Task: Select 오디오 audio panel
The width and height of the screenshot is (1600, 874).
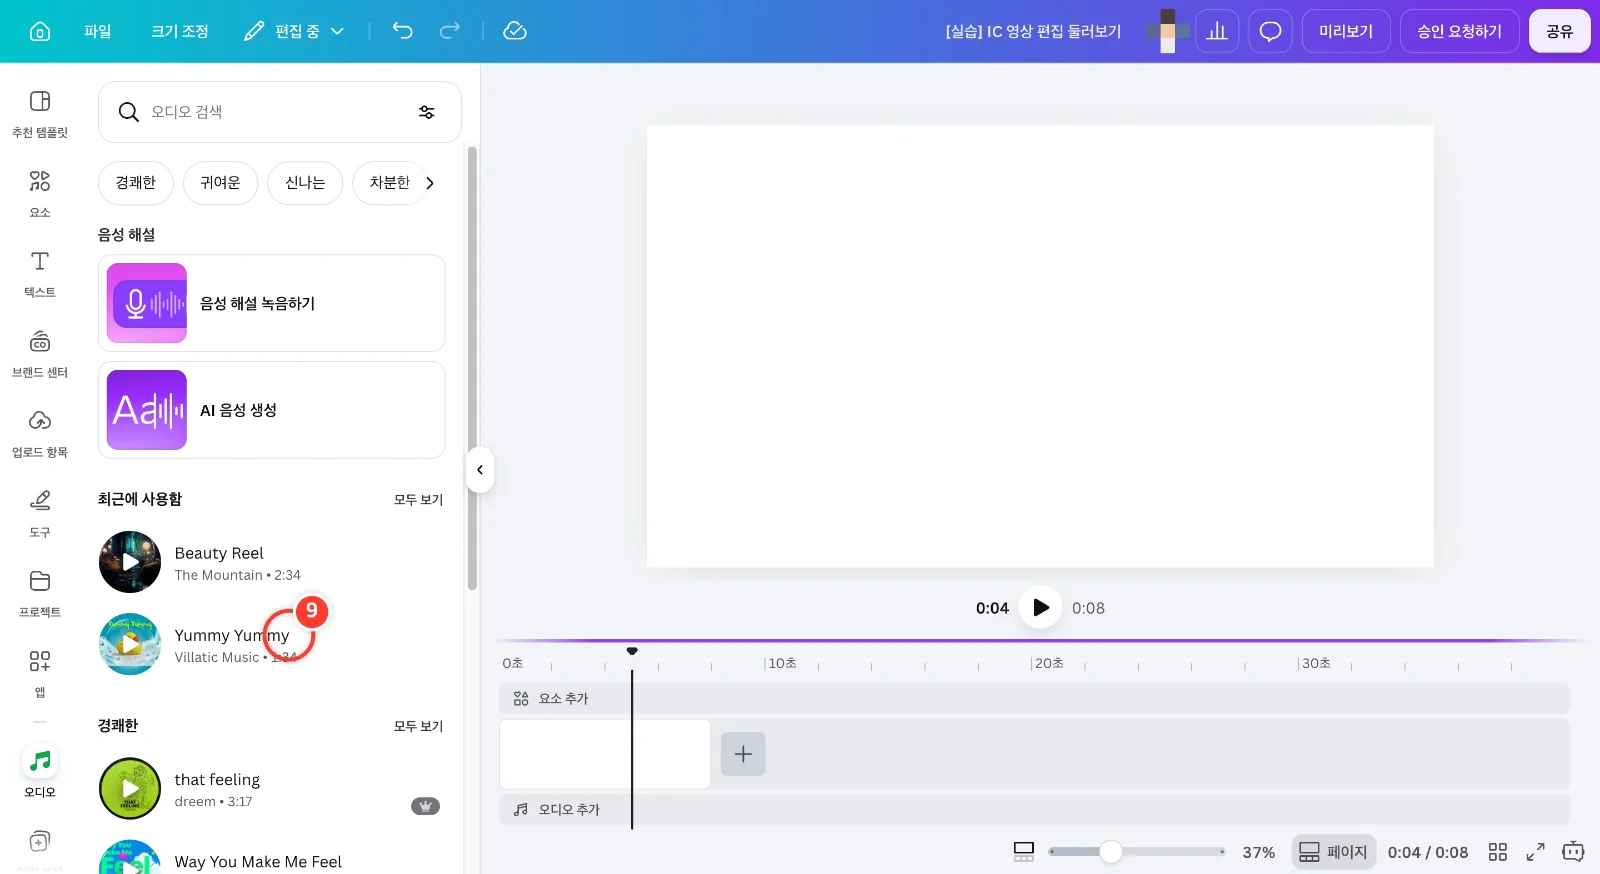Action: (x=40, y=772)
